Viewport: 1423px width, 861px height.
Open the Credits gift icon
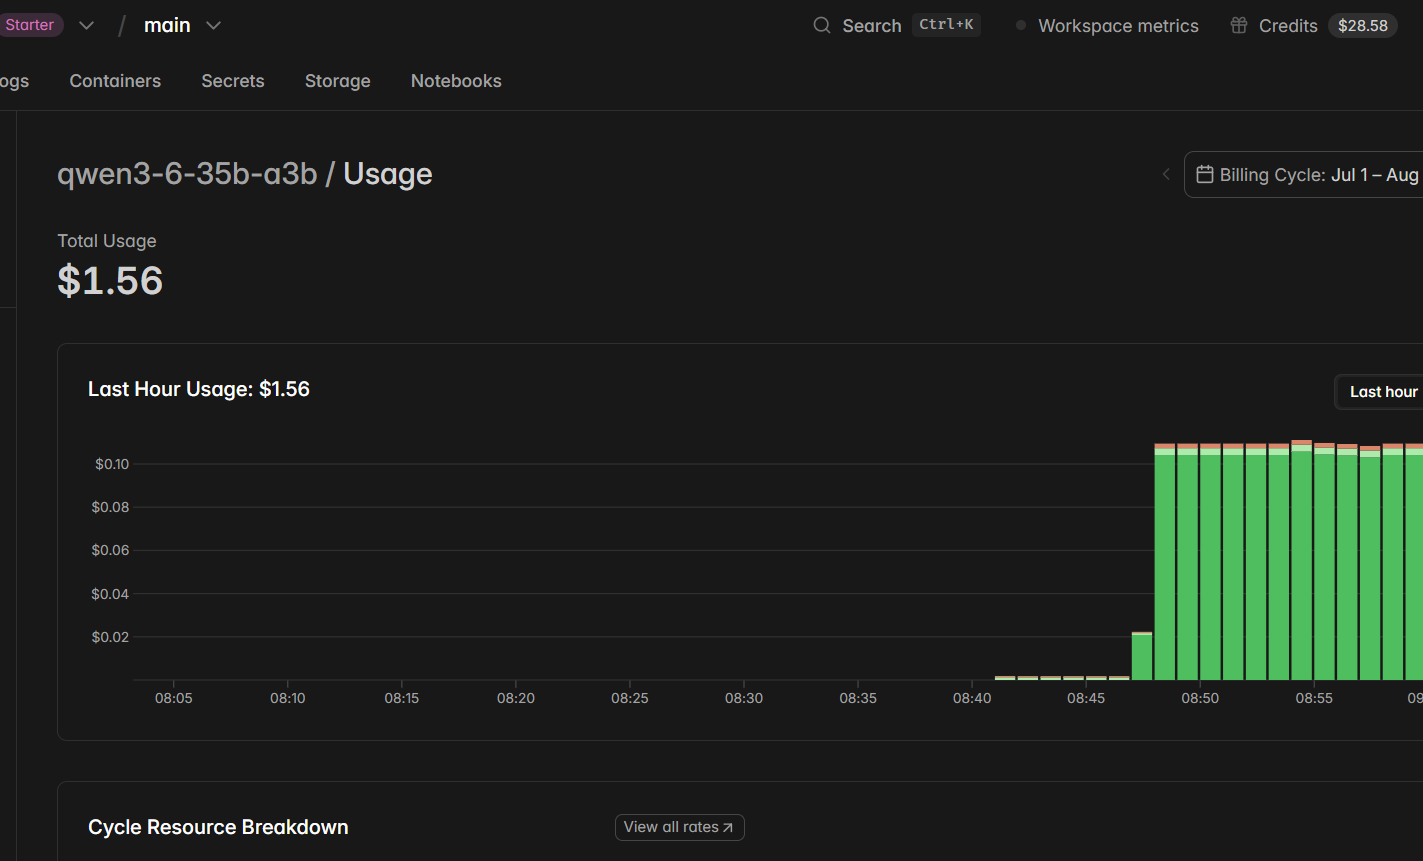1239,25
